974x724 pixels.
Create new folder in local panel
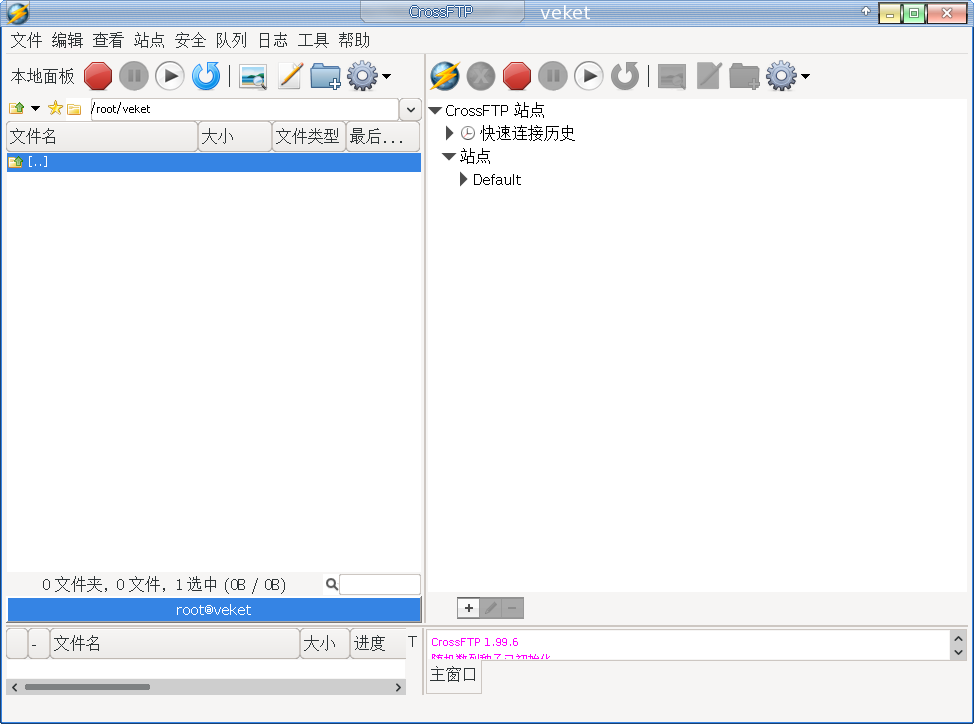[x=325, y=76]
